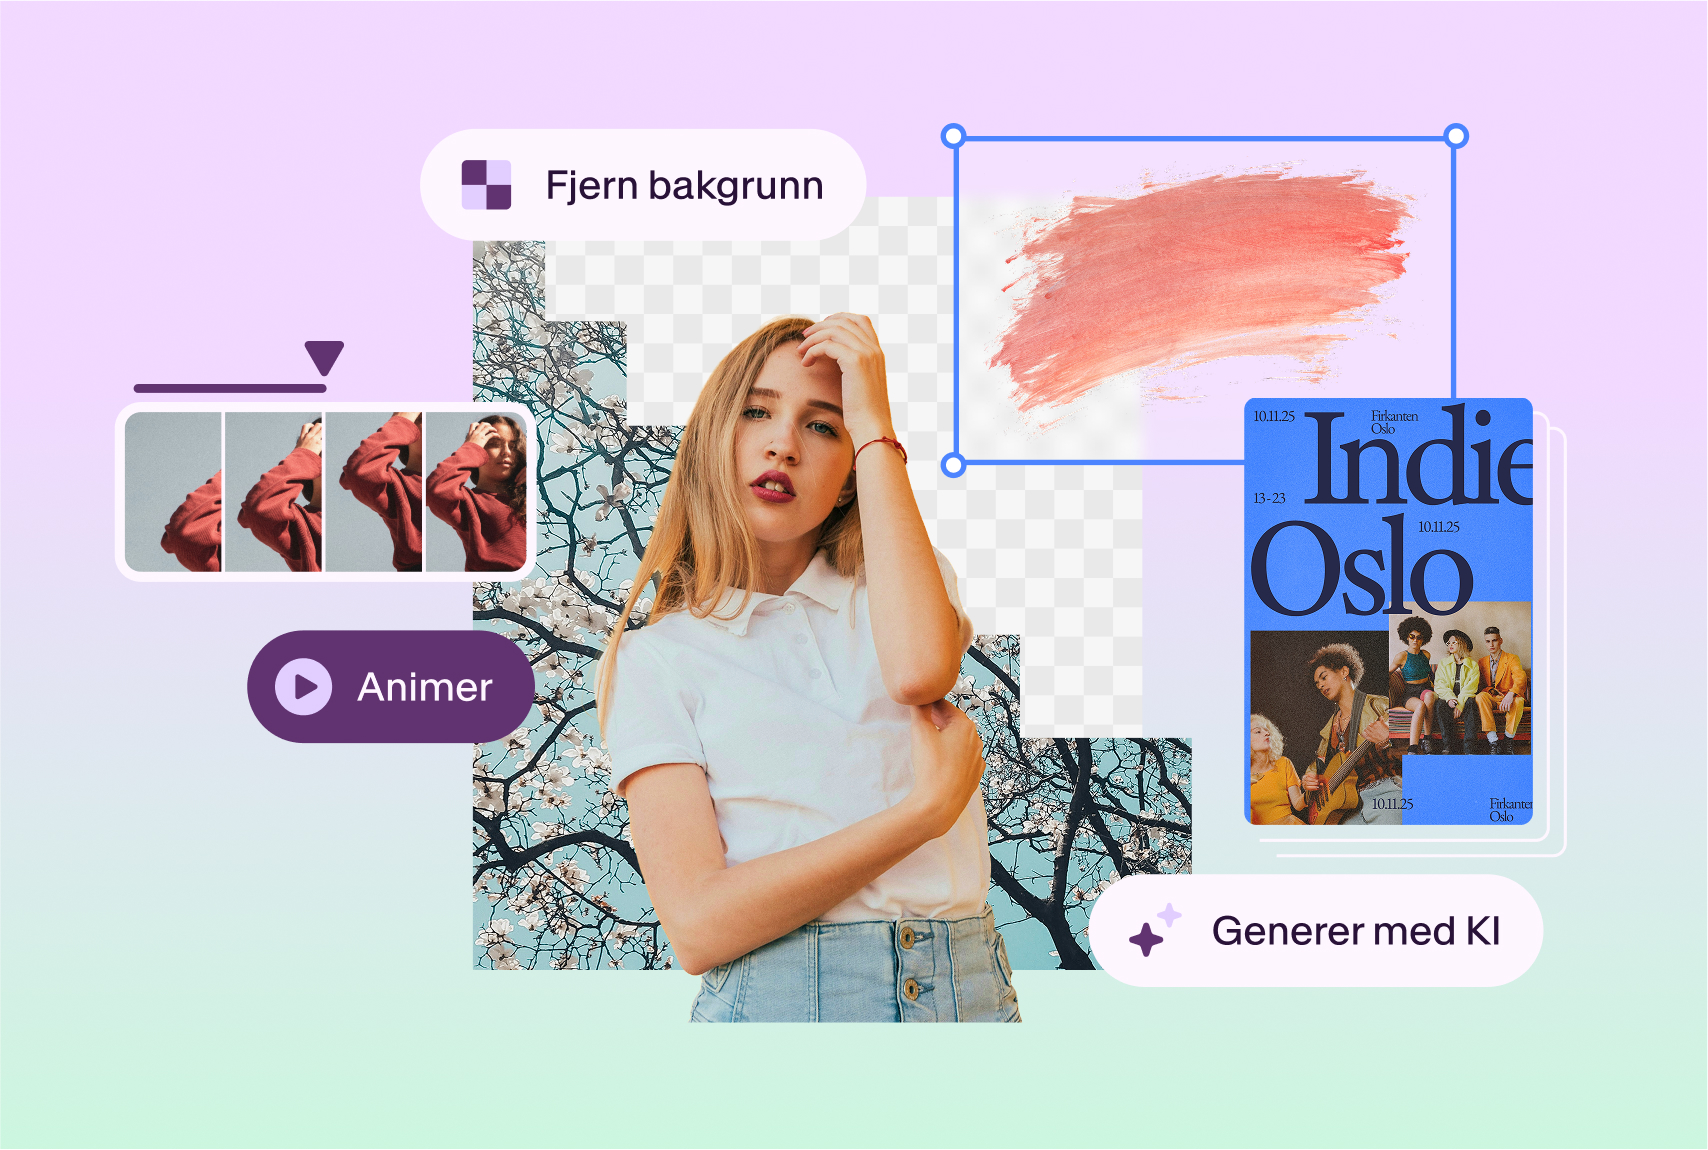The image size is (1708, 1150).
Task: Click the Generer med KI pill
Action: click(1320, 930)
